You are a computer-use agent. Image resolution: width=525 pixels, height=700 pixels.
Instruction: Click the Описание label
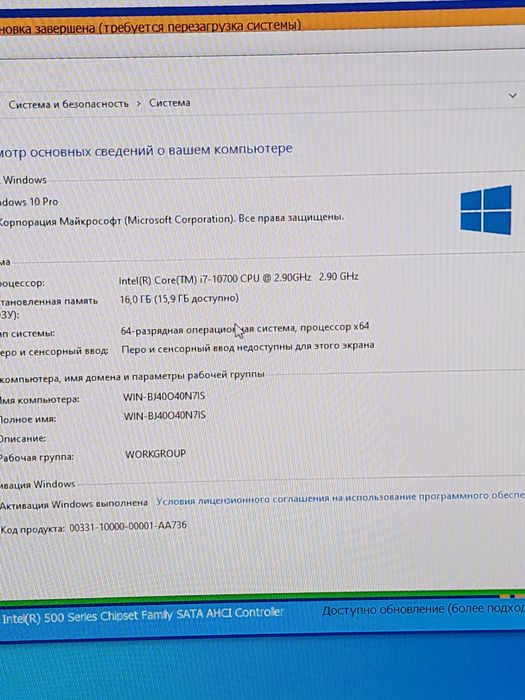pos(23,438)
